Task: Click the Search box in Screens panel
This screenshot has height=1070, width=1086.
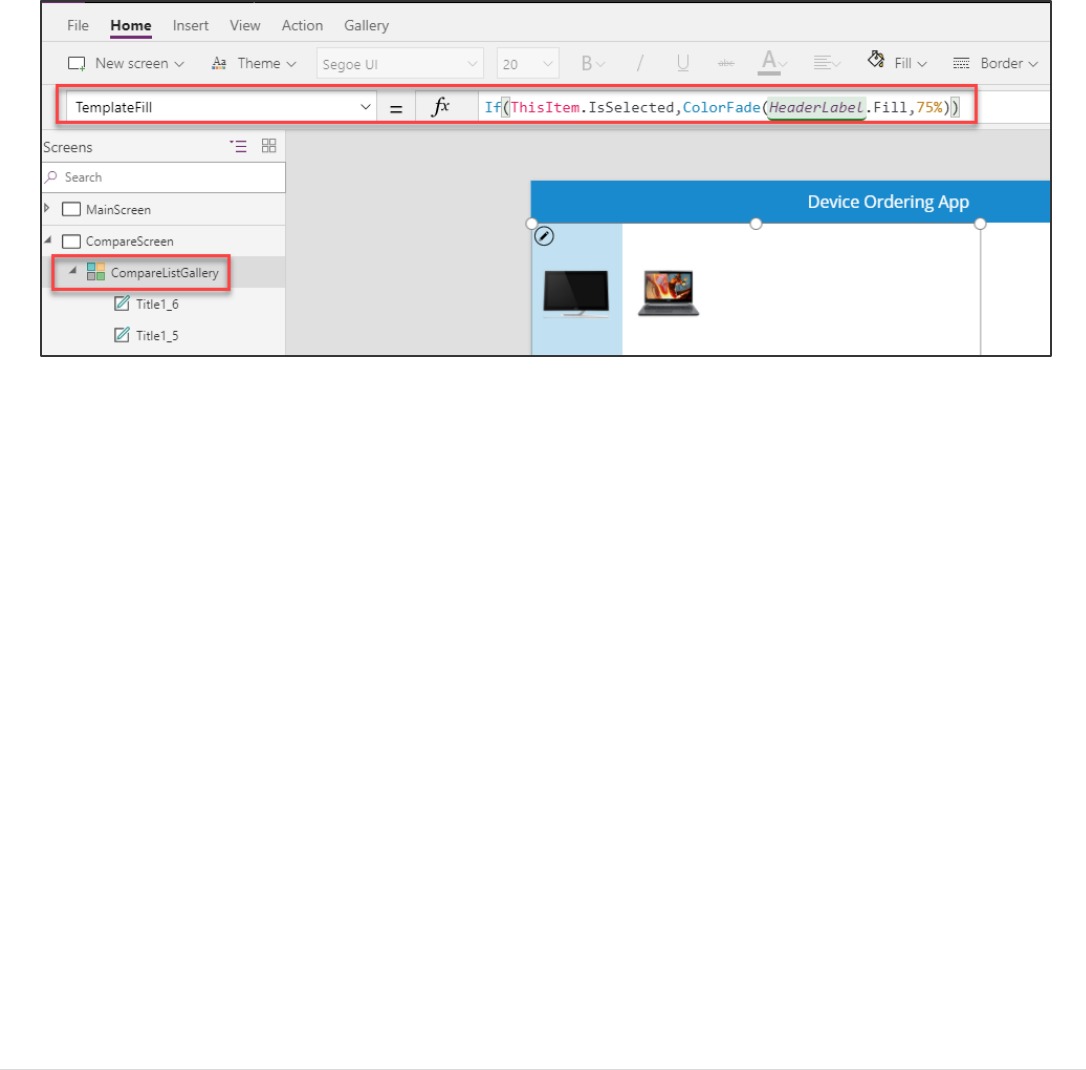Action: [164, 177]
